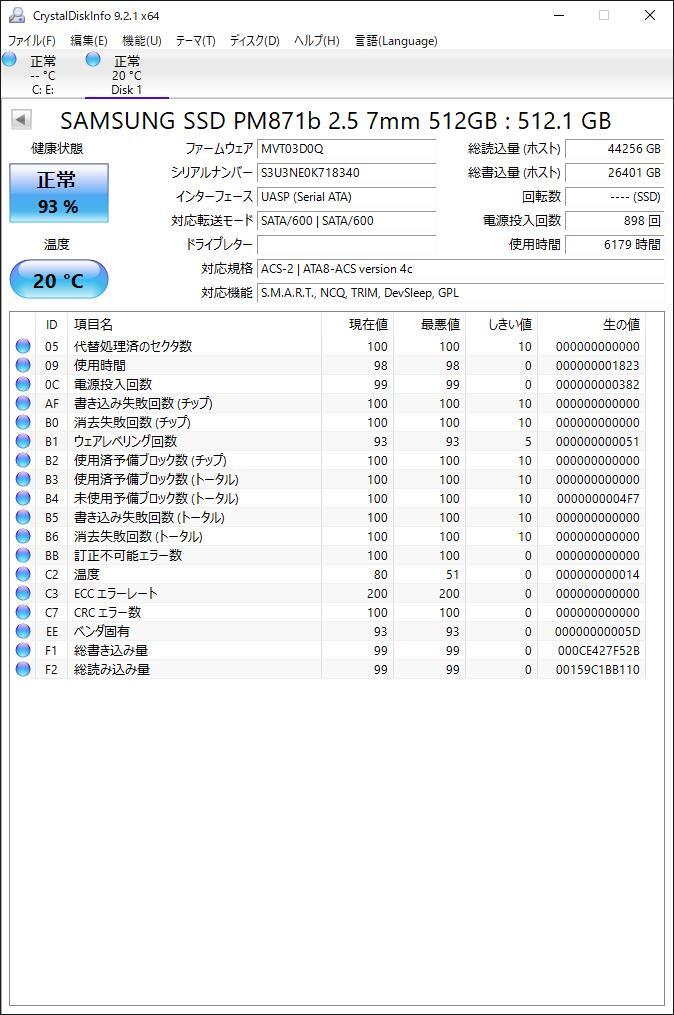Open the テーマ(T) menu

[196, 41]
